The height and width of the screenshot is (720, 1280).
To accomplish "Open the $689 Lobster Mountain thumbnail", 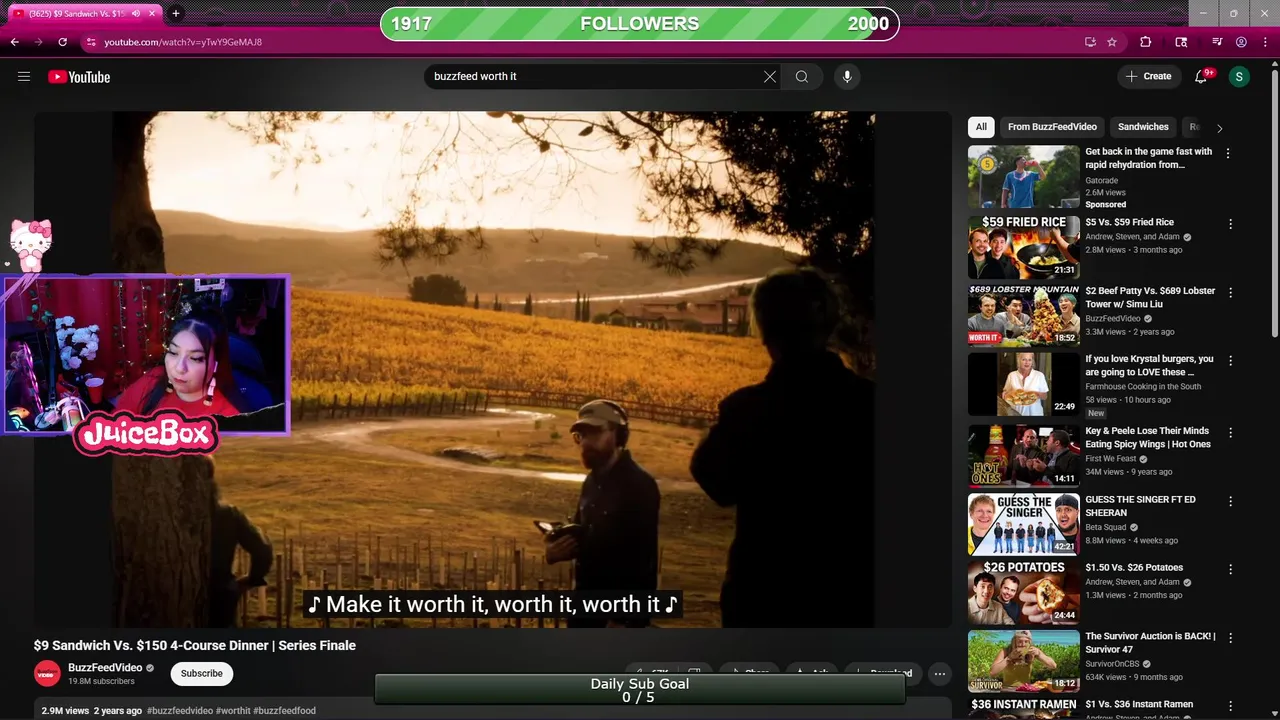I will point(1024,314).
